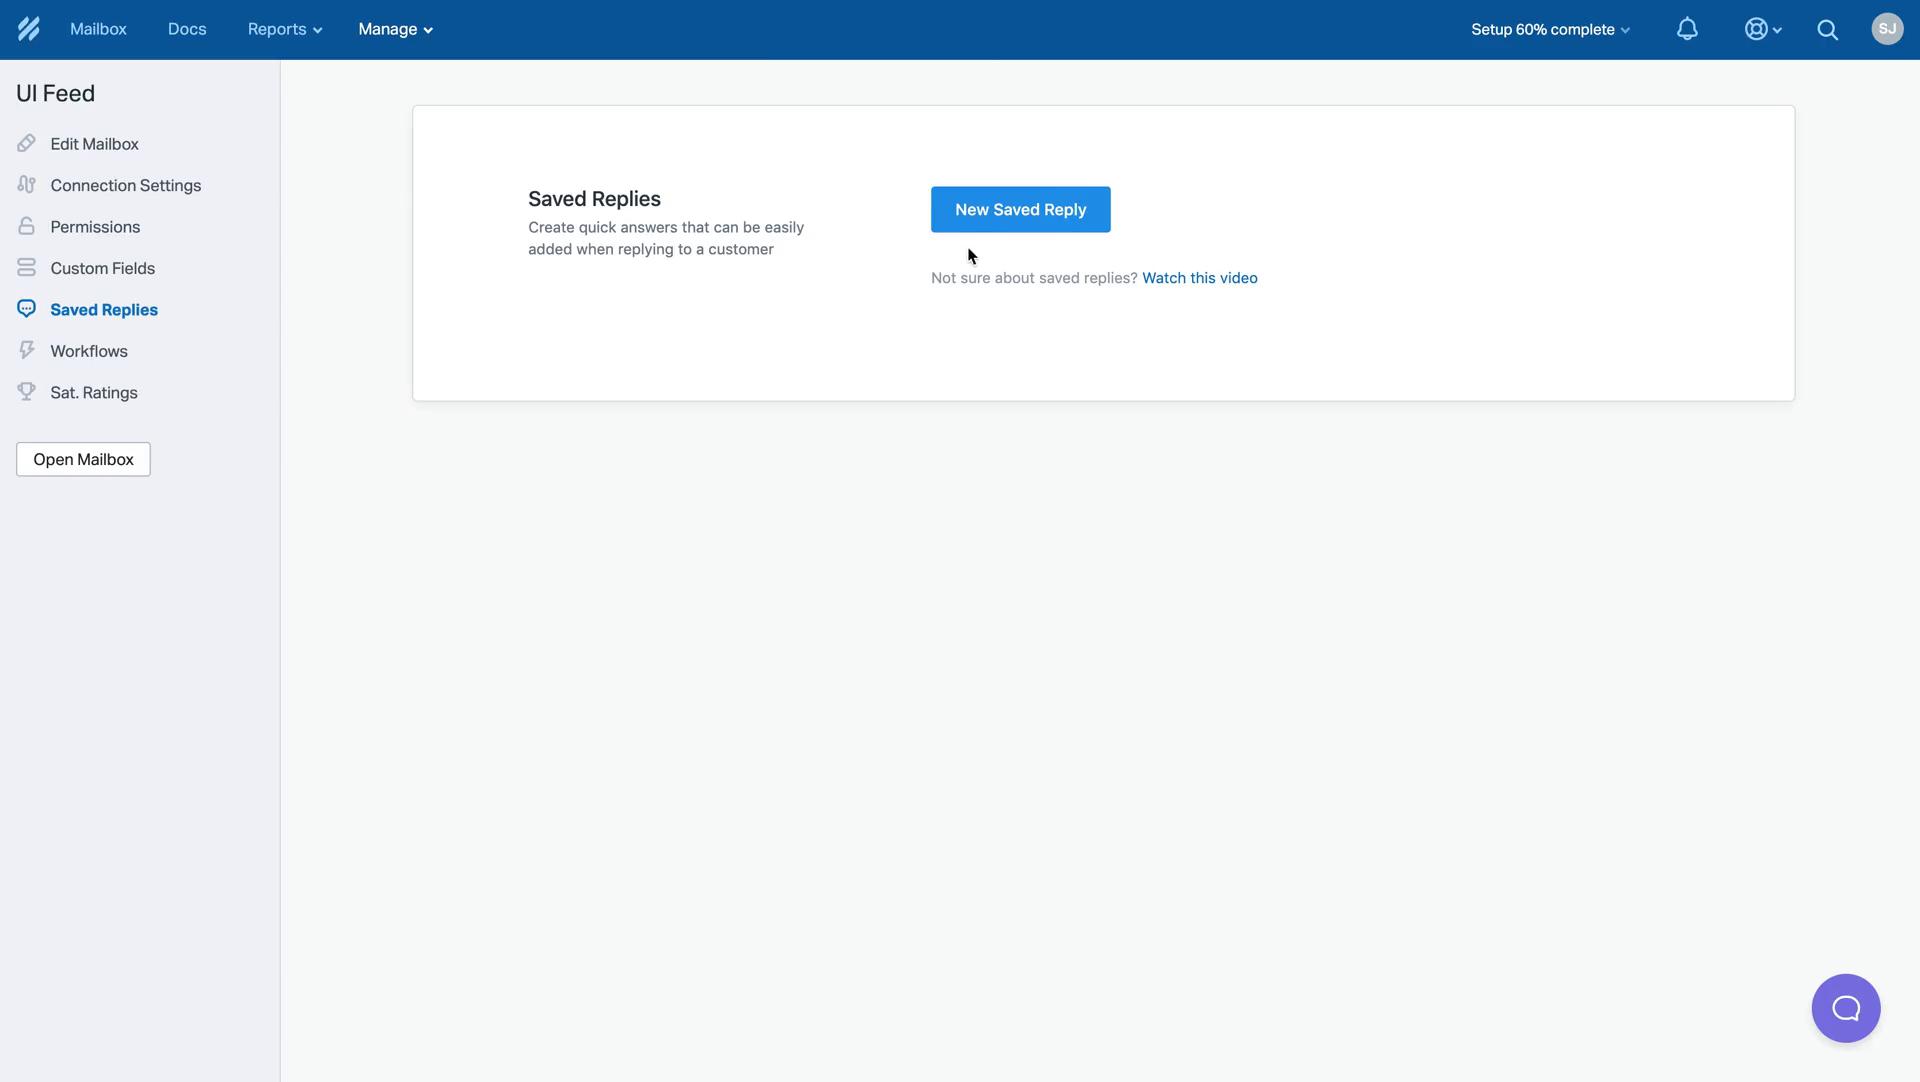
Task: Select the notification bell icon
Action: point(1688,29)
